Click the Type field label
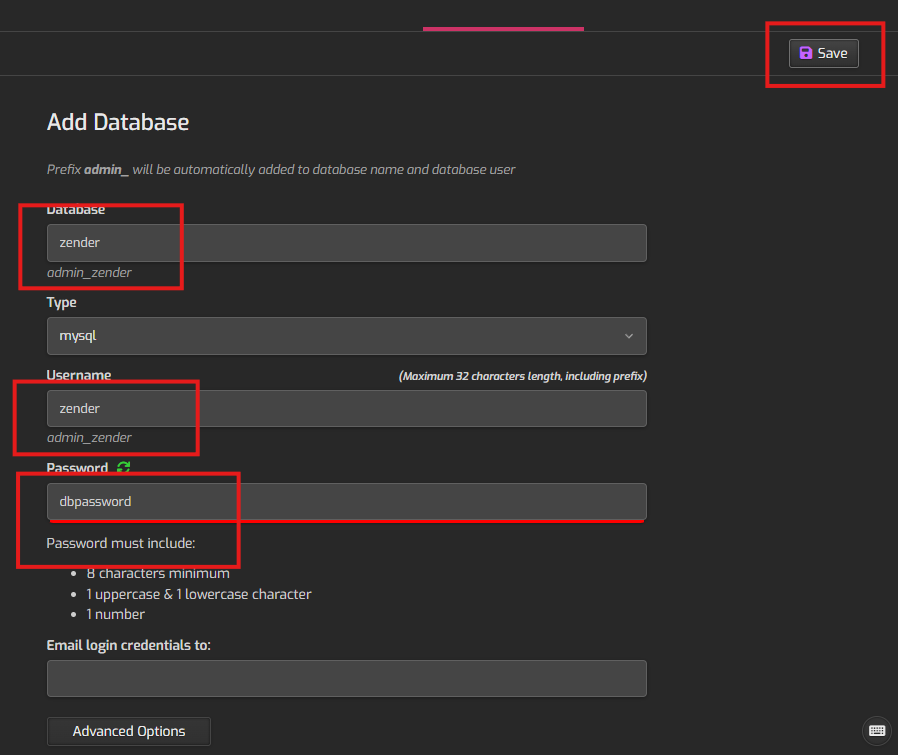The height and width of the screenshot is (755, 898). (62, 302)
